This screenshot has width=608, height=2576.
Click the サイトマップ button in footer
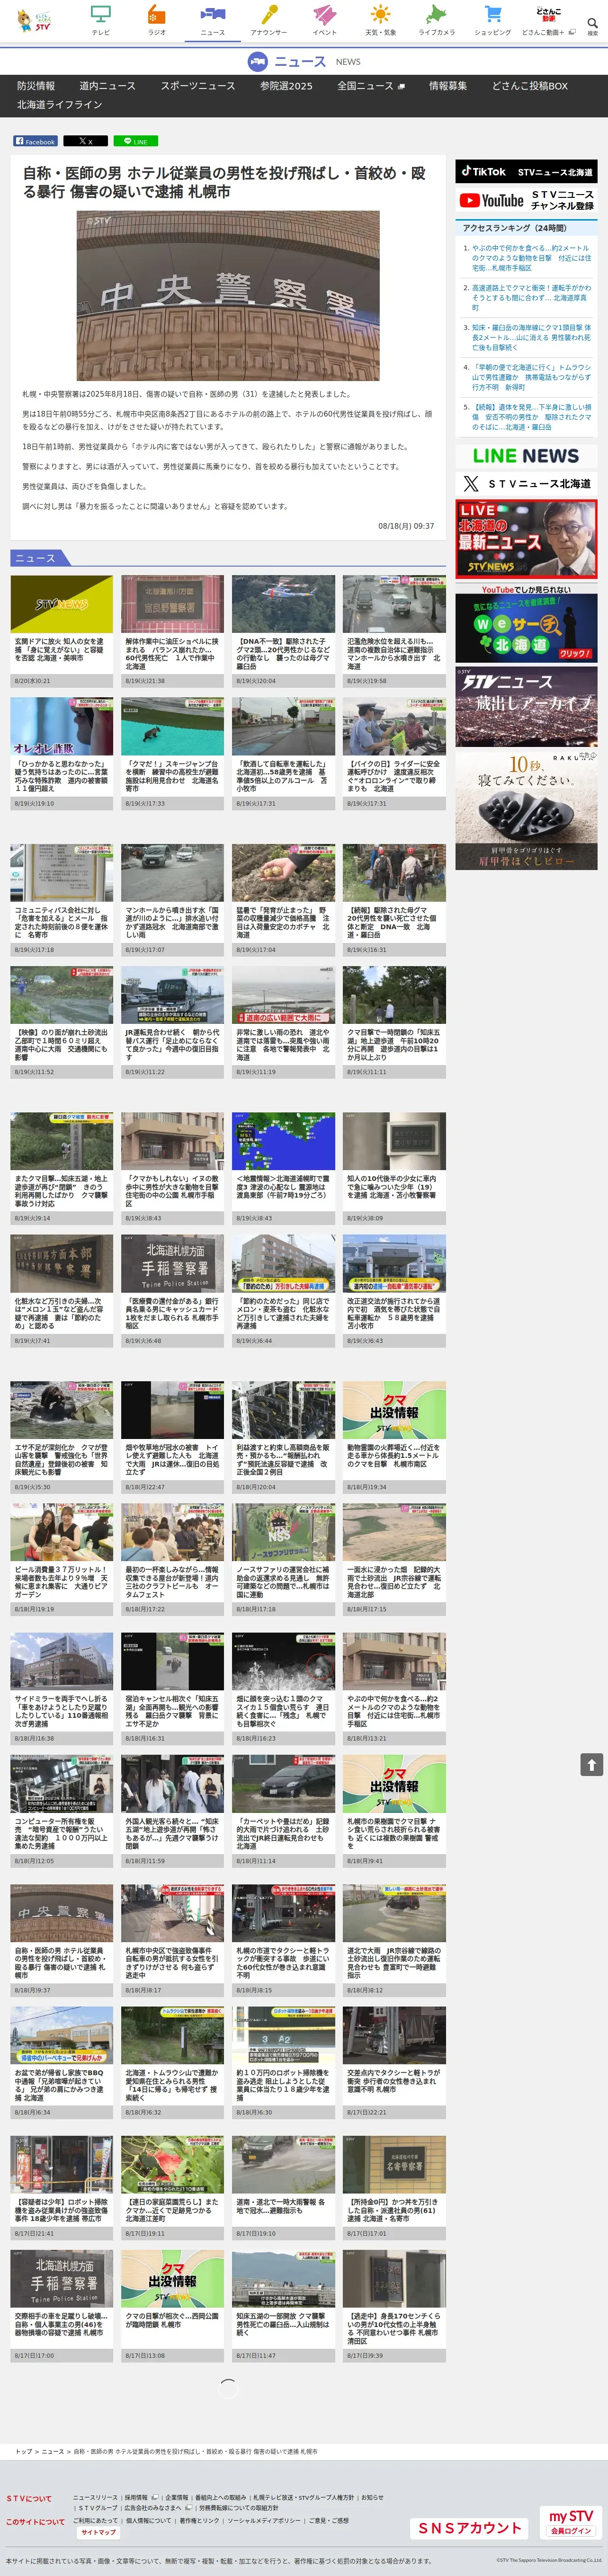coord(98,2533)
